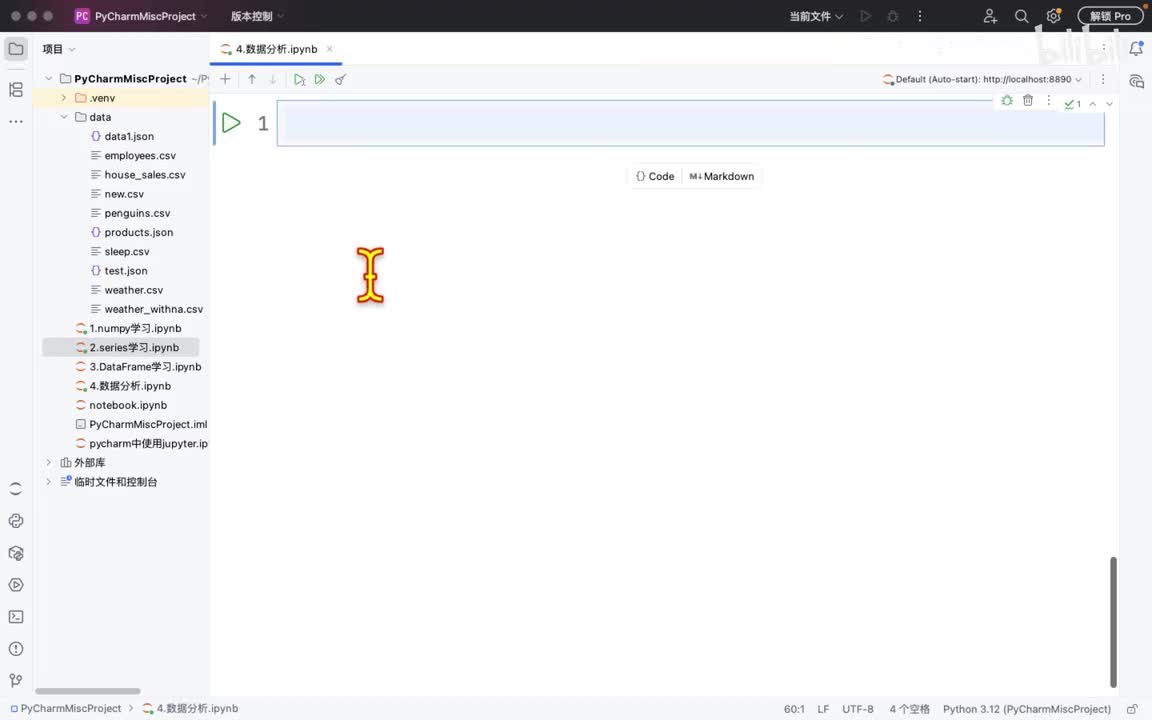Show more tool windows ellipsis in left sidebar

pyautogui.click(x=15, y=121)
